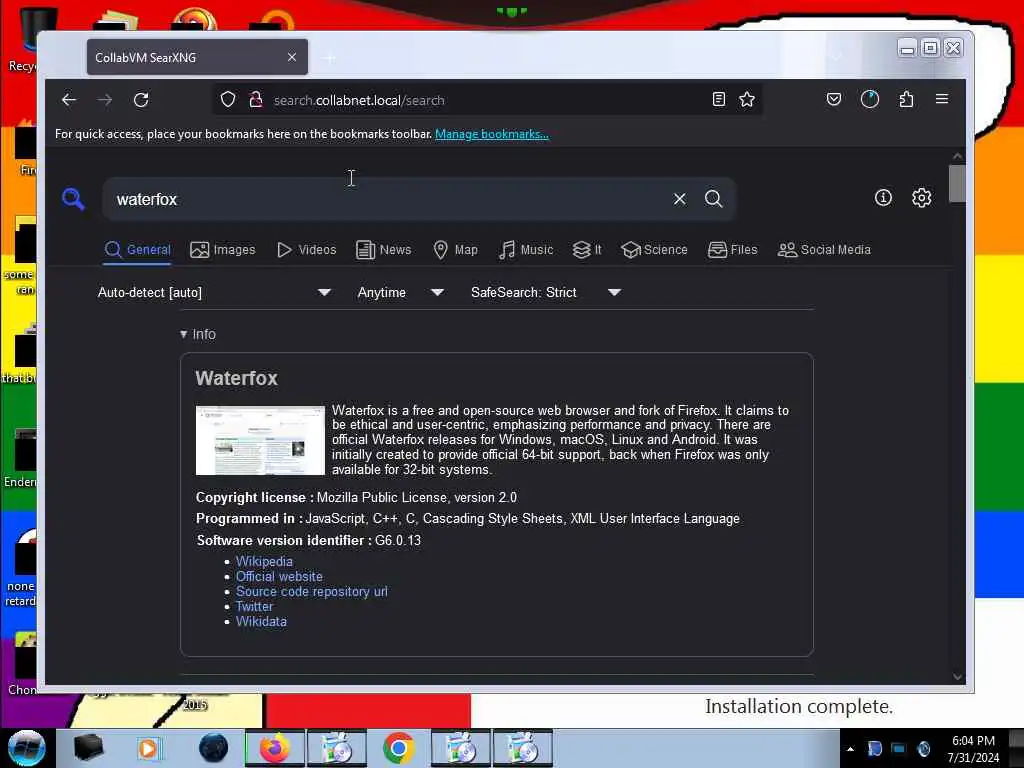Open the Auto-detect language dropdown
The height and width of the screenshot is (768, 1024).
214,293
